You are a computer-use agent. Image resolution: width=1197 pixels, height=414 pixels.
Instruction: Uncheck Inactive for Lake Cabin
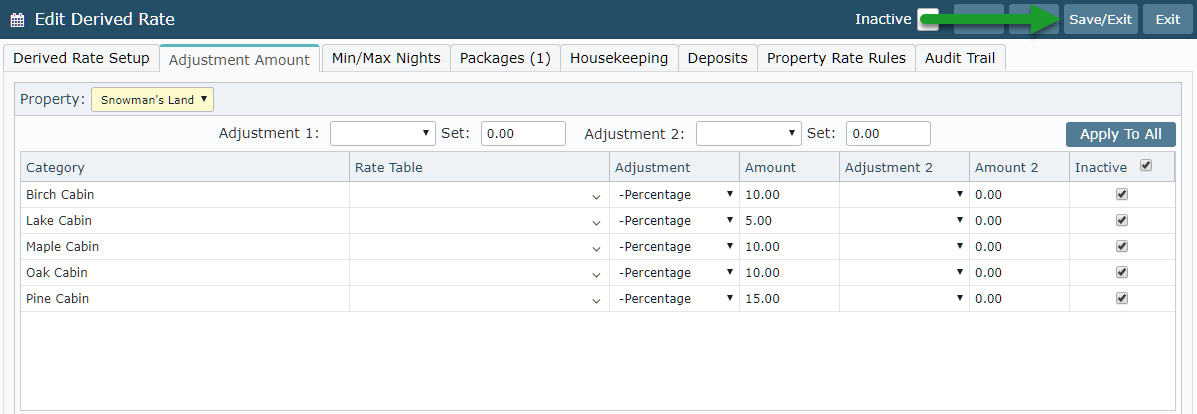[x=1121, y=220]
